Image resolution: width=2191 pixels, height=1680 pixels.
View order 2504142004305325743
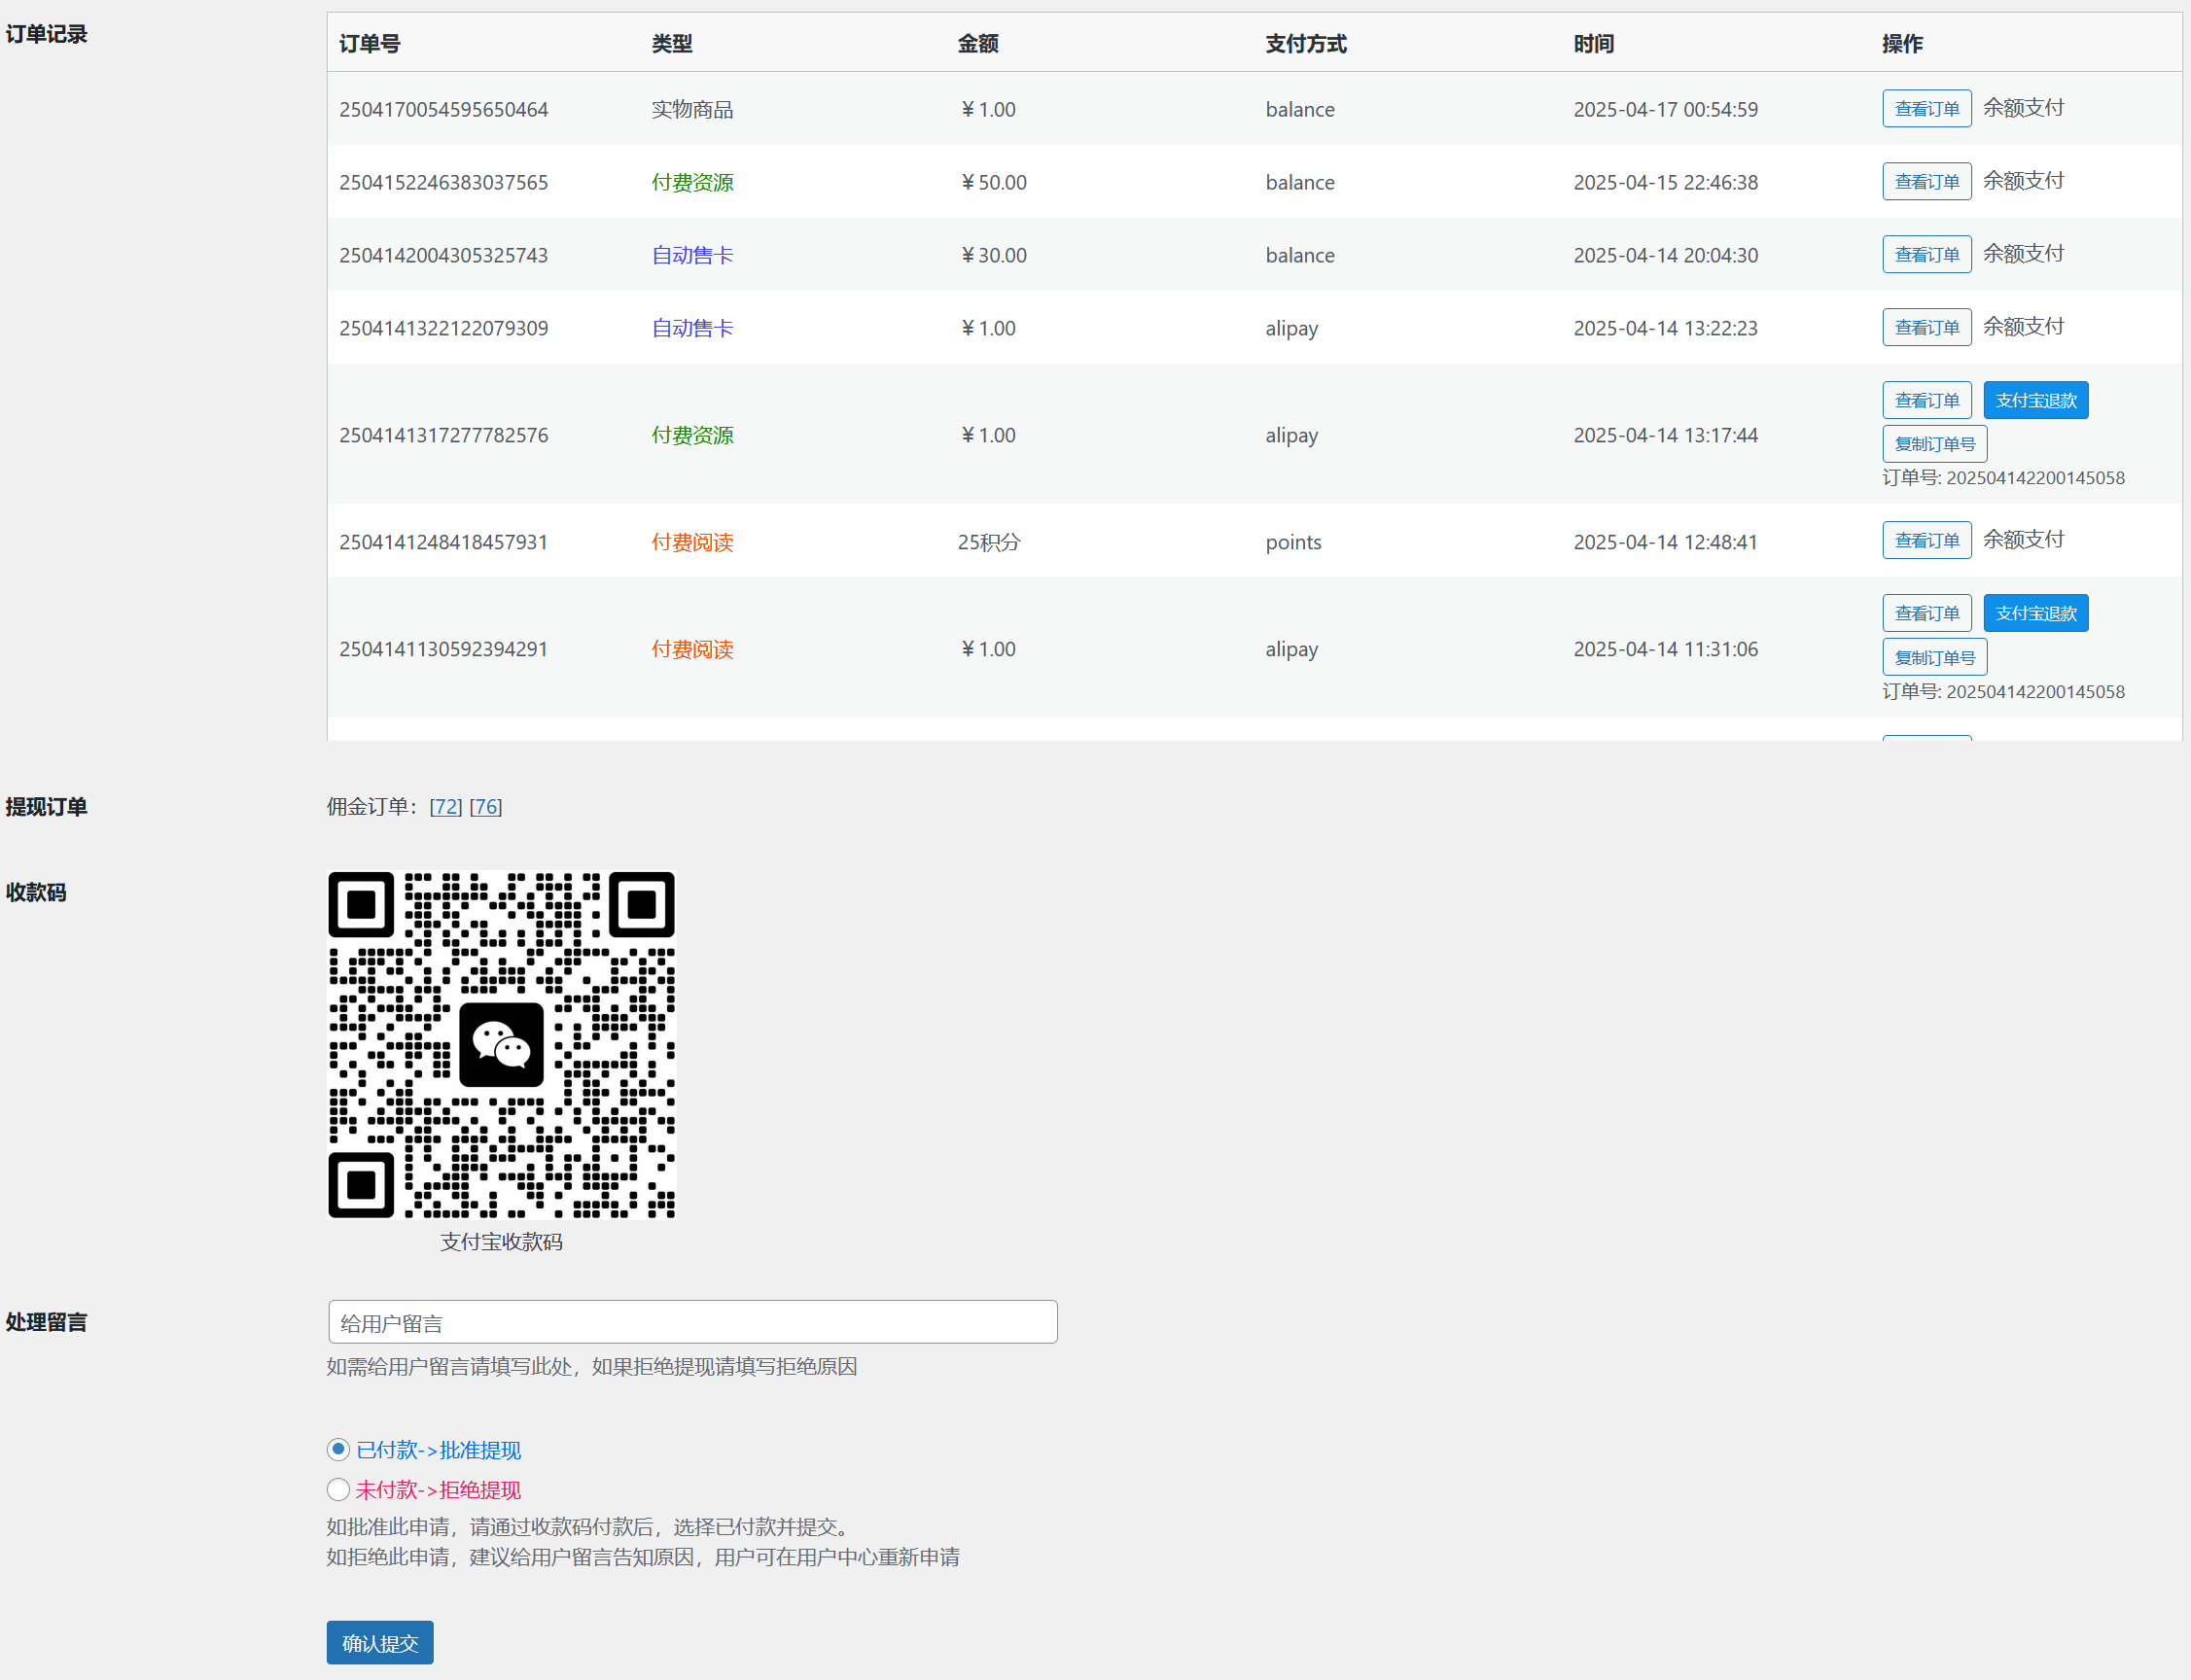point(1926,254)
